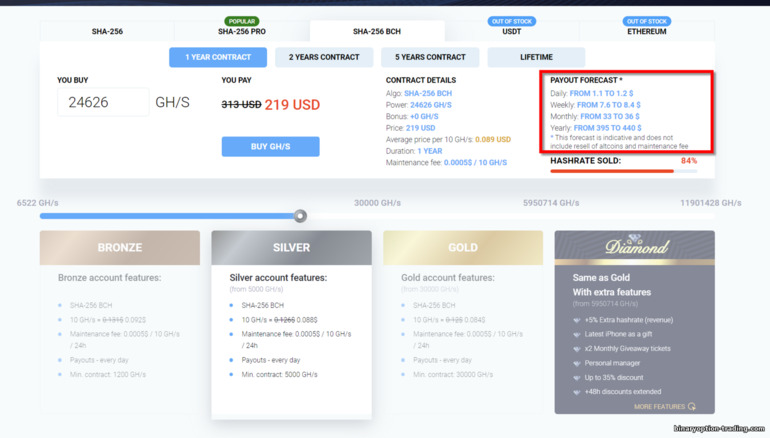Choose the 1 YEAR CONTRACT option
Screen dimensions: 770x438
218,57
